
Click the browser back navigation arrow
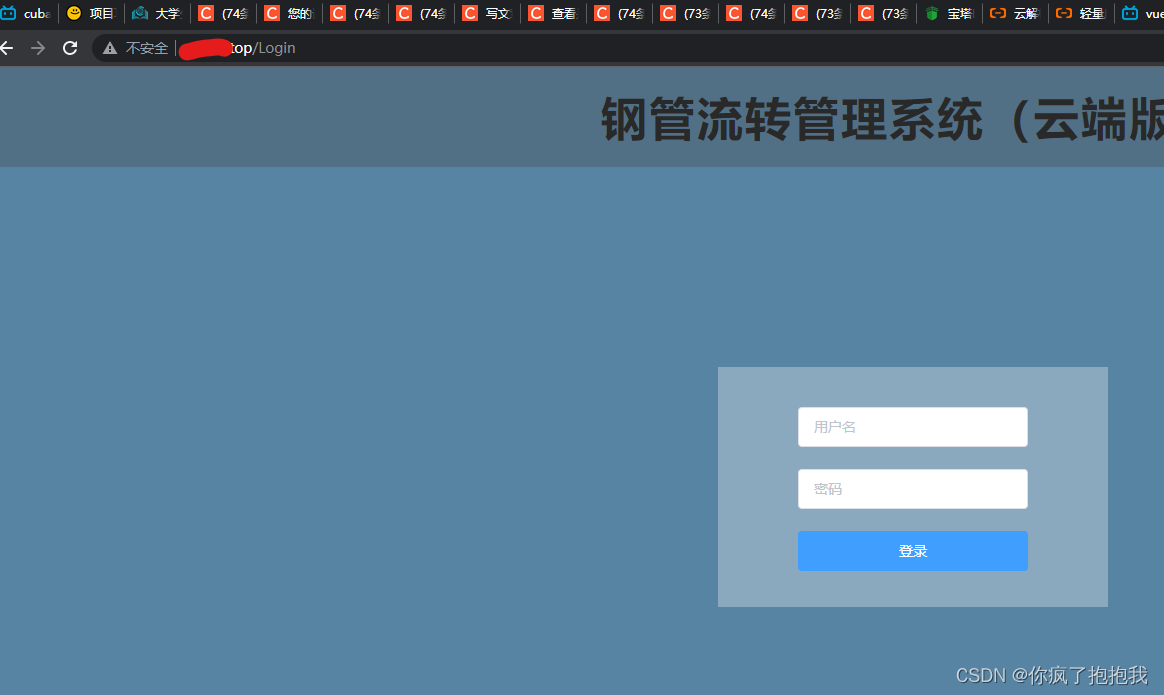[x=8, y=47]
